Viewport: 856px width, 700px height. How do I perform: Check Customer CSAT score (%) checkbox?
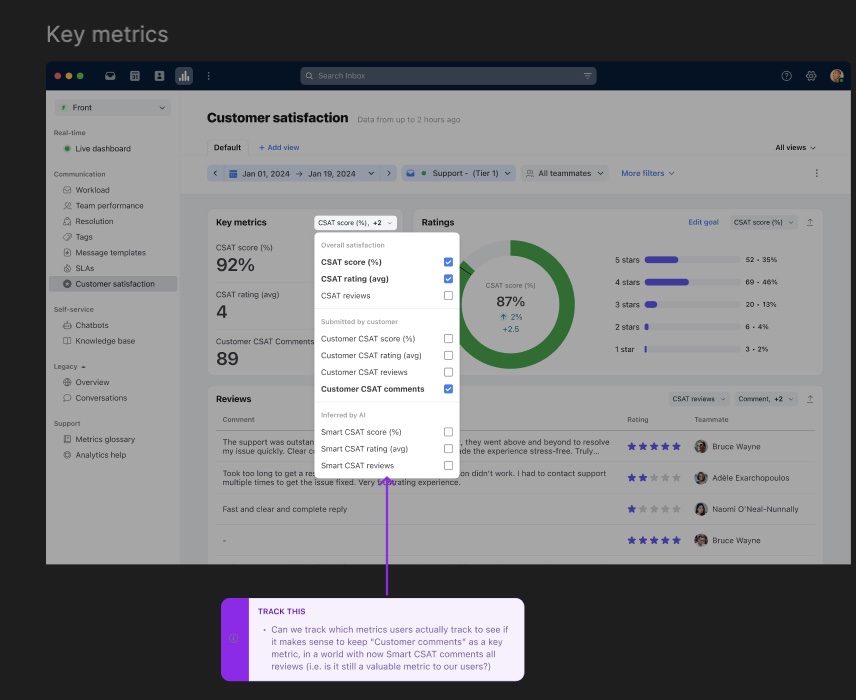click(x=448, y=339)
